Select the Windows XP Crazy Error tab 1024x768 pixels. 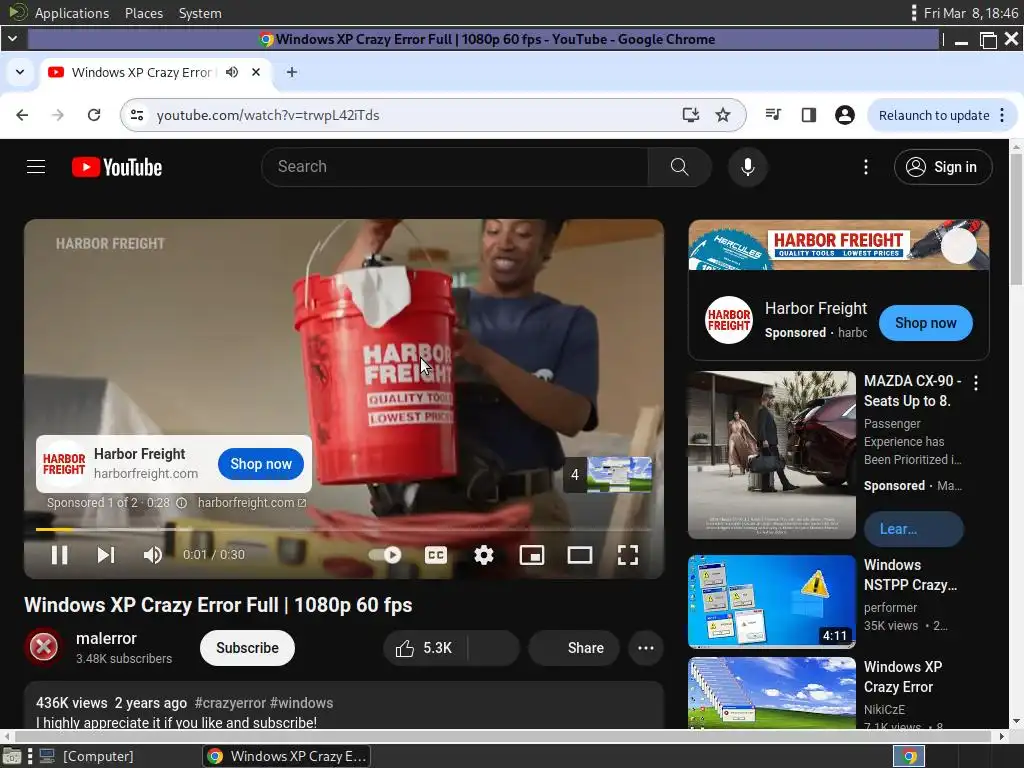(142, 72)
